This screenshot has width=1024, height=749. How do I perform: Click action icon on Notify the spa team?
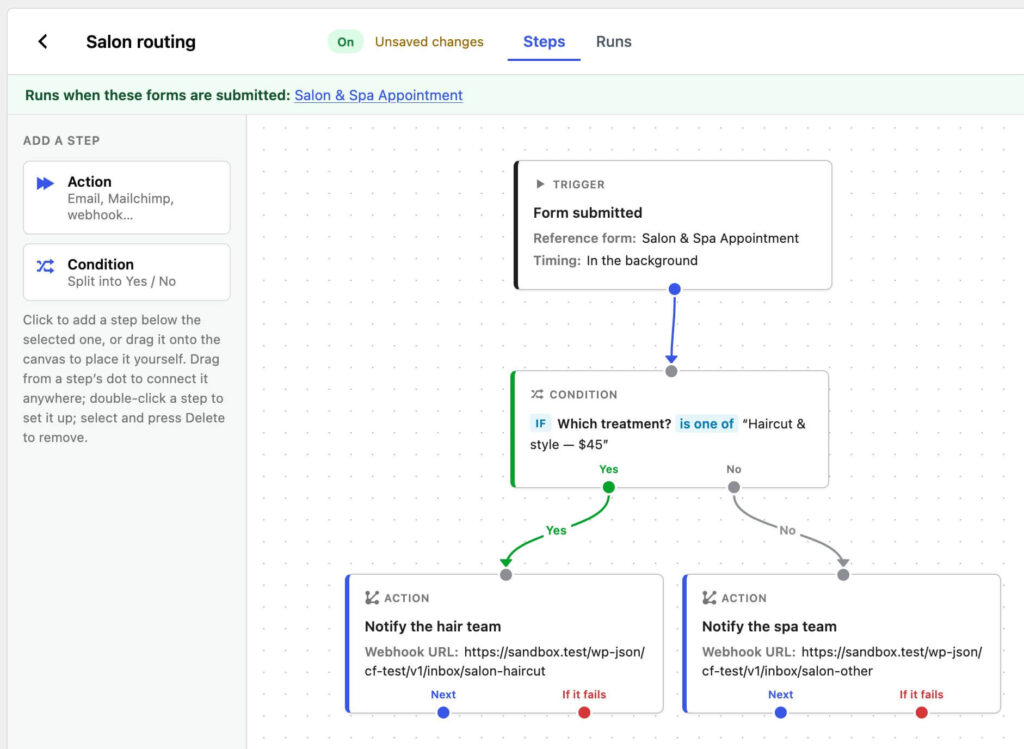pos(709,598)
